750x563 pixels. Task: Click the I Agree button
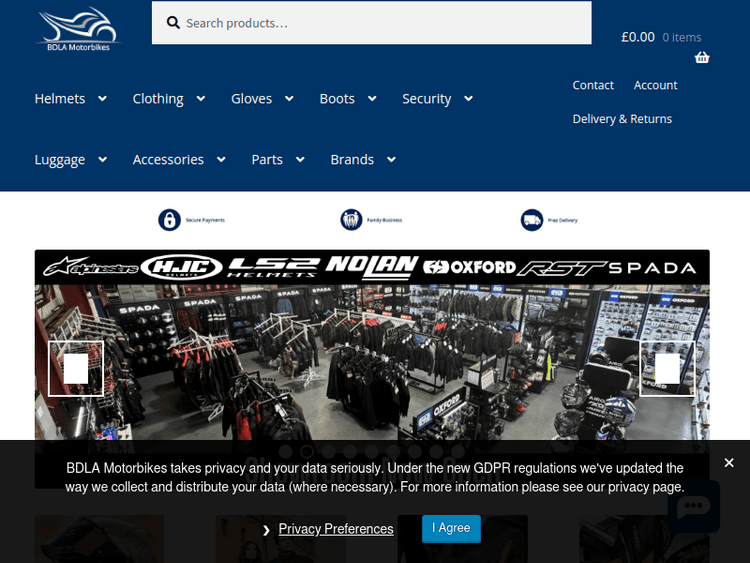[x=451, y=528]
